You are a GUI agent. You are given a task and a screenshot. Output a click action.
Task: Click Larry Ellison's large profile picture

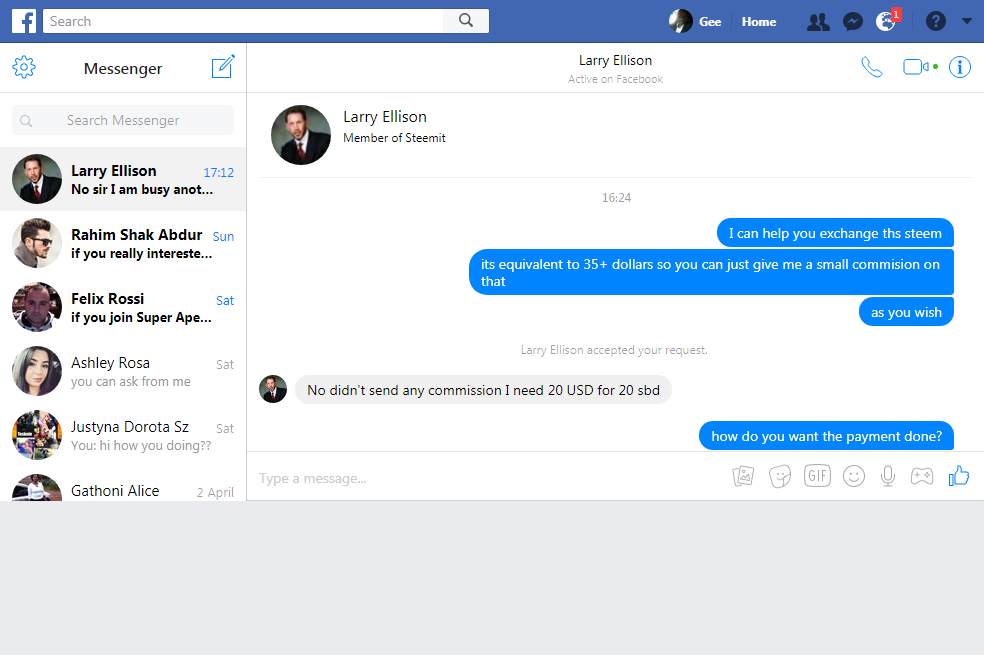(x=301, y=135)
